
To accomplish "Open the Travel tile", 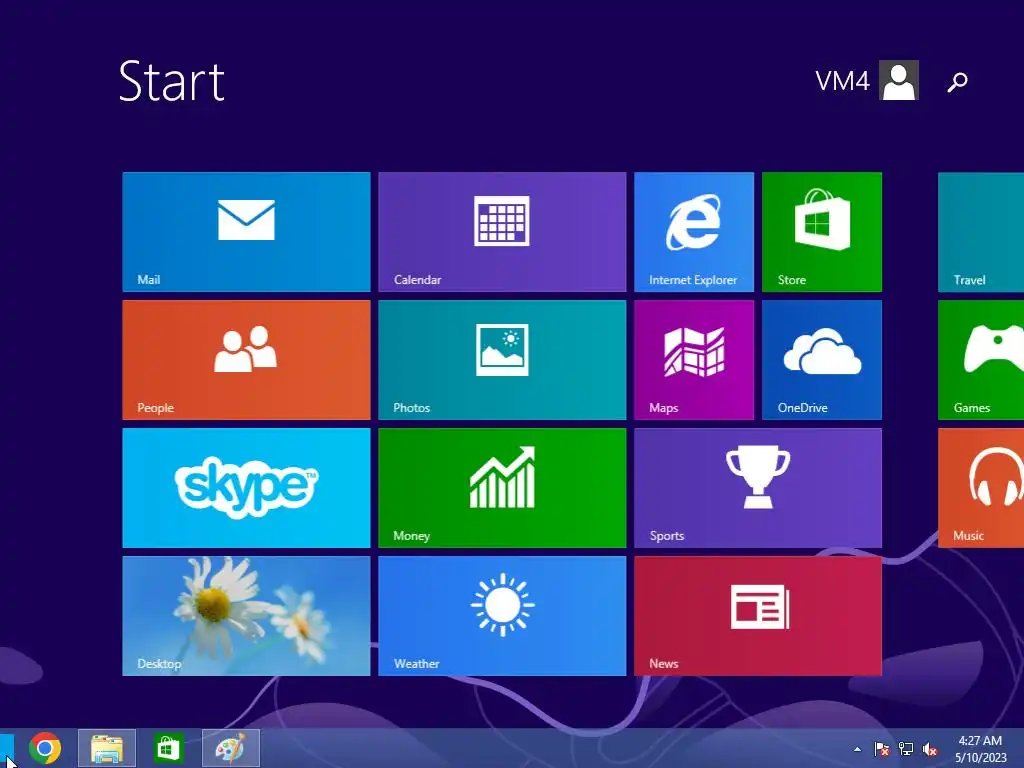I will [x=981, y=232].
